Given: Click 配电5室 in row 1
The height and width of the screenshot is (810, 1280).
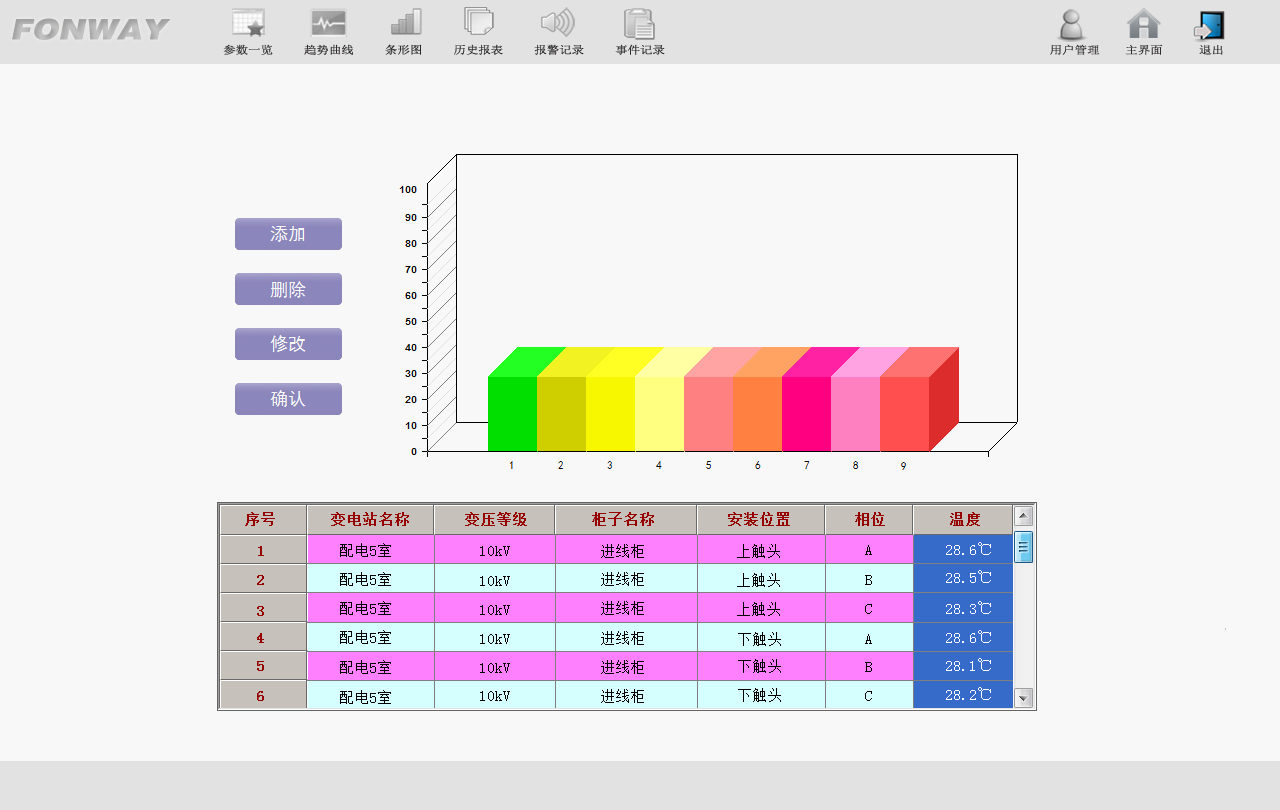Looking at the screenshot, I should (x=365, y=550).
